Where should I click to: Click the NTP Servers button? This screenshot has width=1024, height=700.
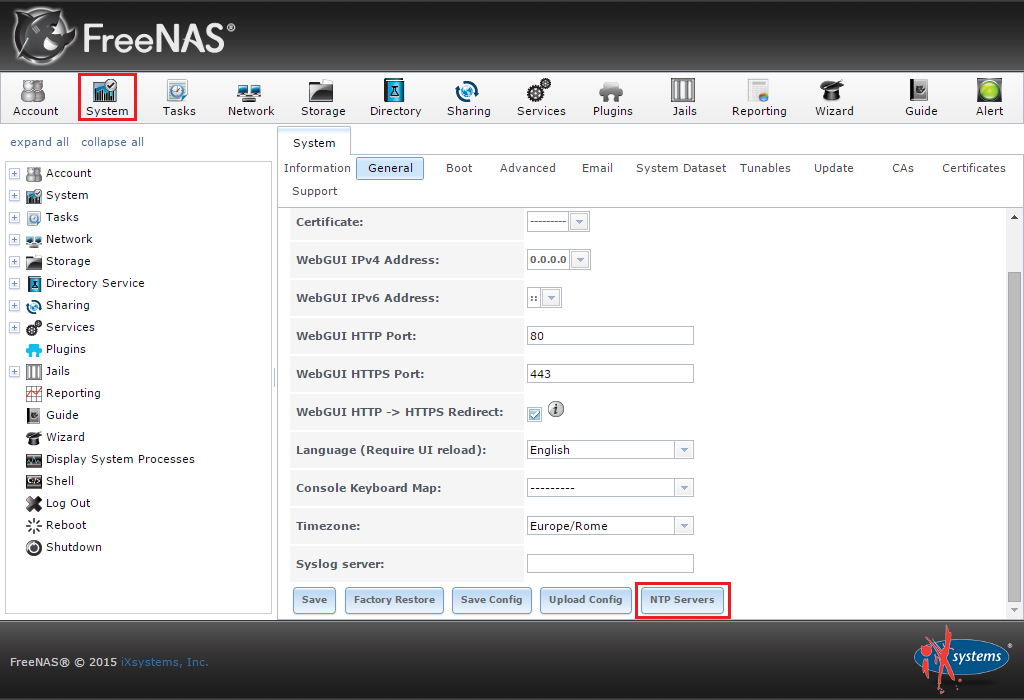(x=682, y=600)
